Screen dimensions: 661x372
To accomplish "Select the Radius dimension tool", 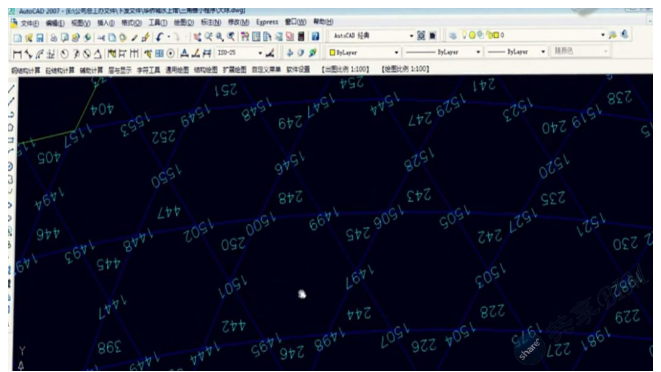I will point(64,54).
